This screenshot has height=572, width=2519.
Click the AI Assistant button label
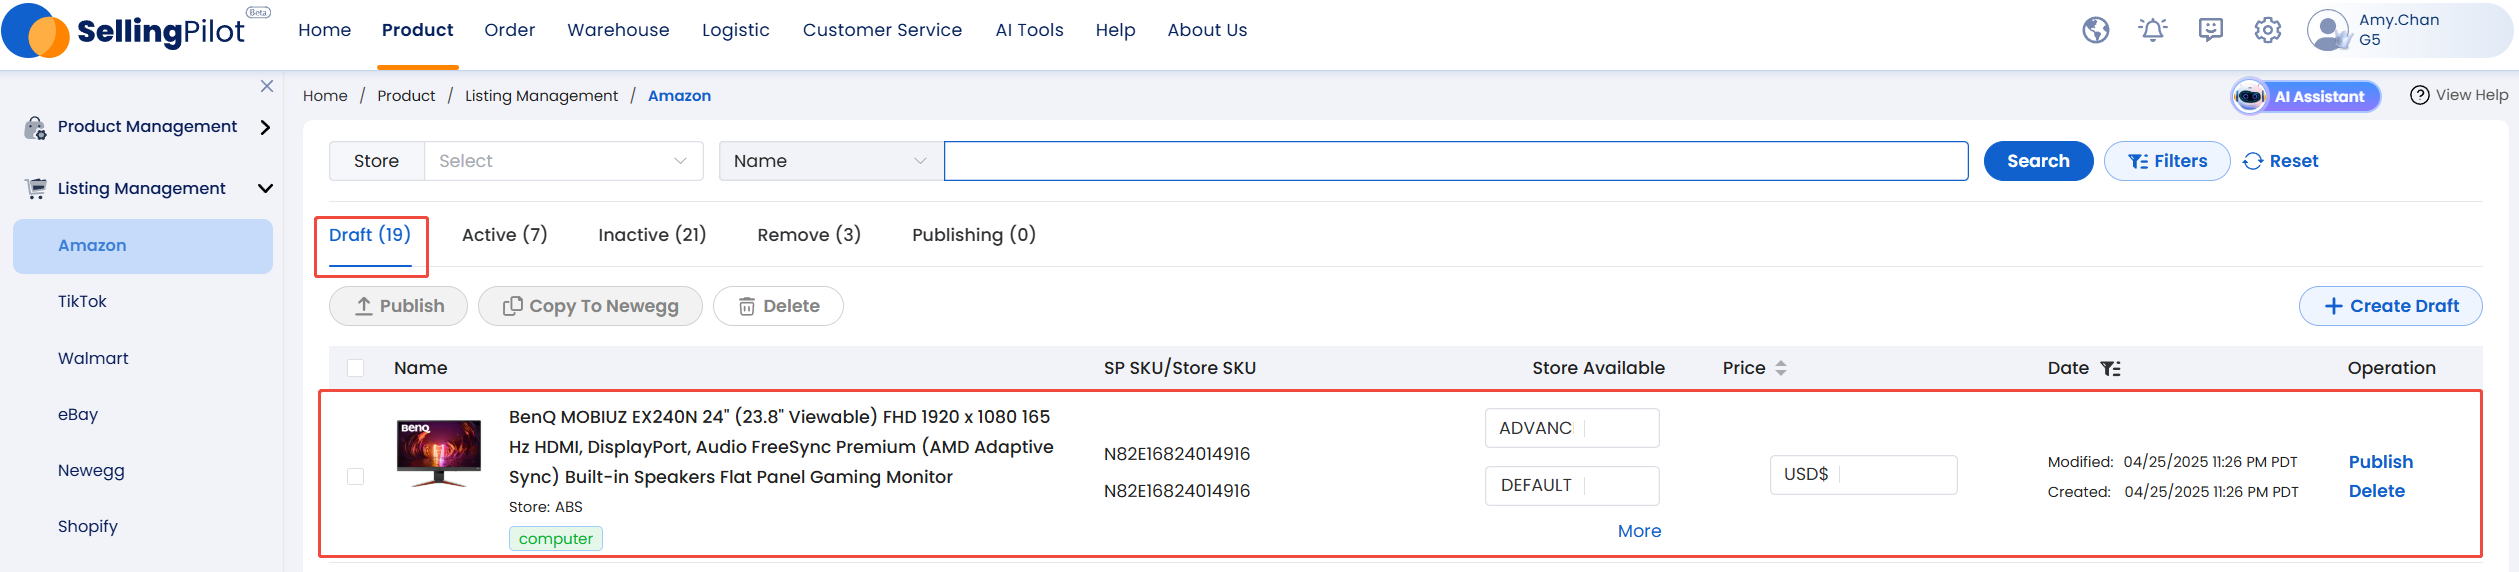[x=2319, y=97]
